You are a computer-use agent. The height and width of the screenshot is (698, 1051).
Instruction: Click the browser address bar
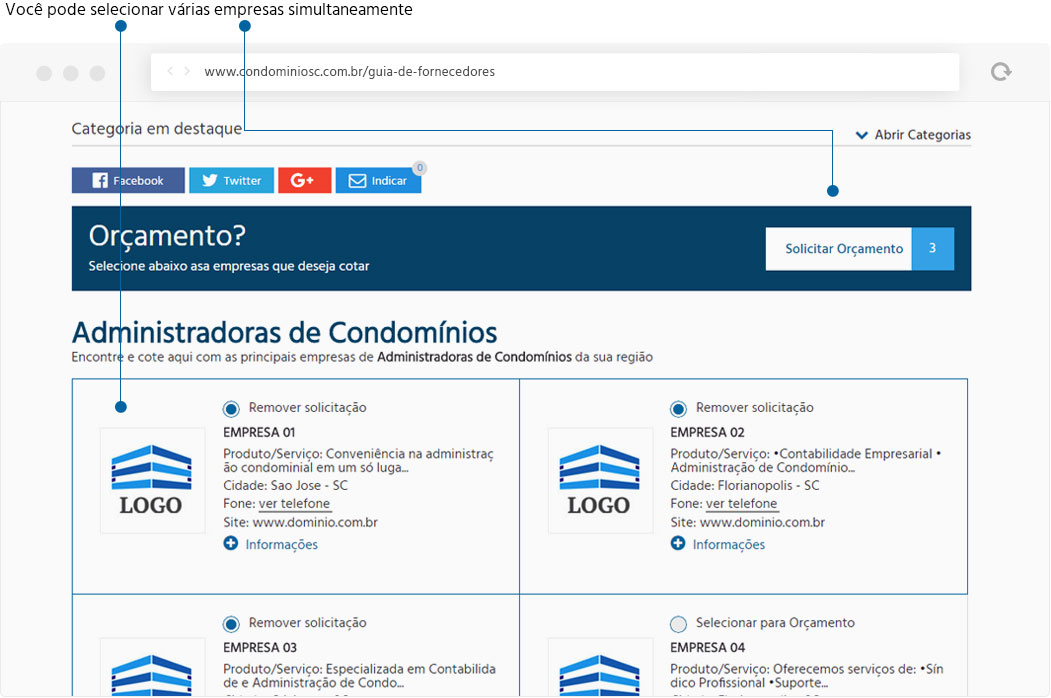coord(450,71)
